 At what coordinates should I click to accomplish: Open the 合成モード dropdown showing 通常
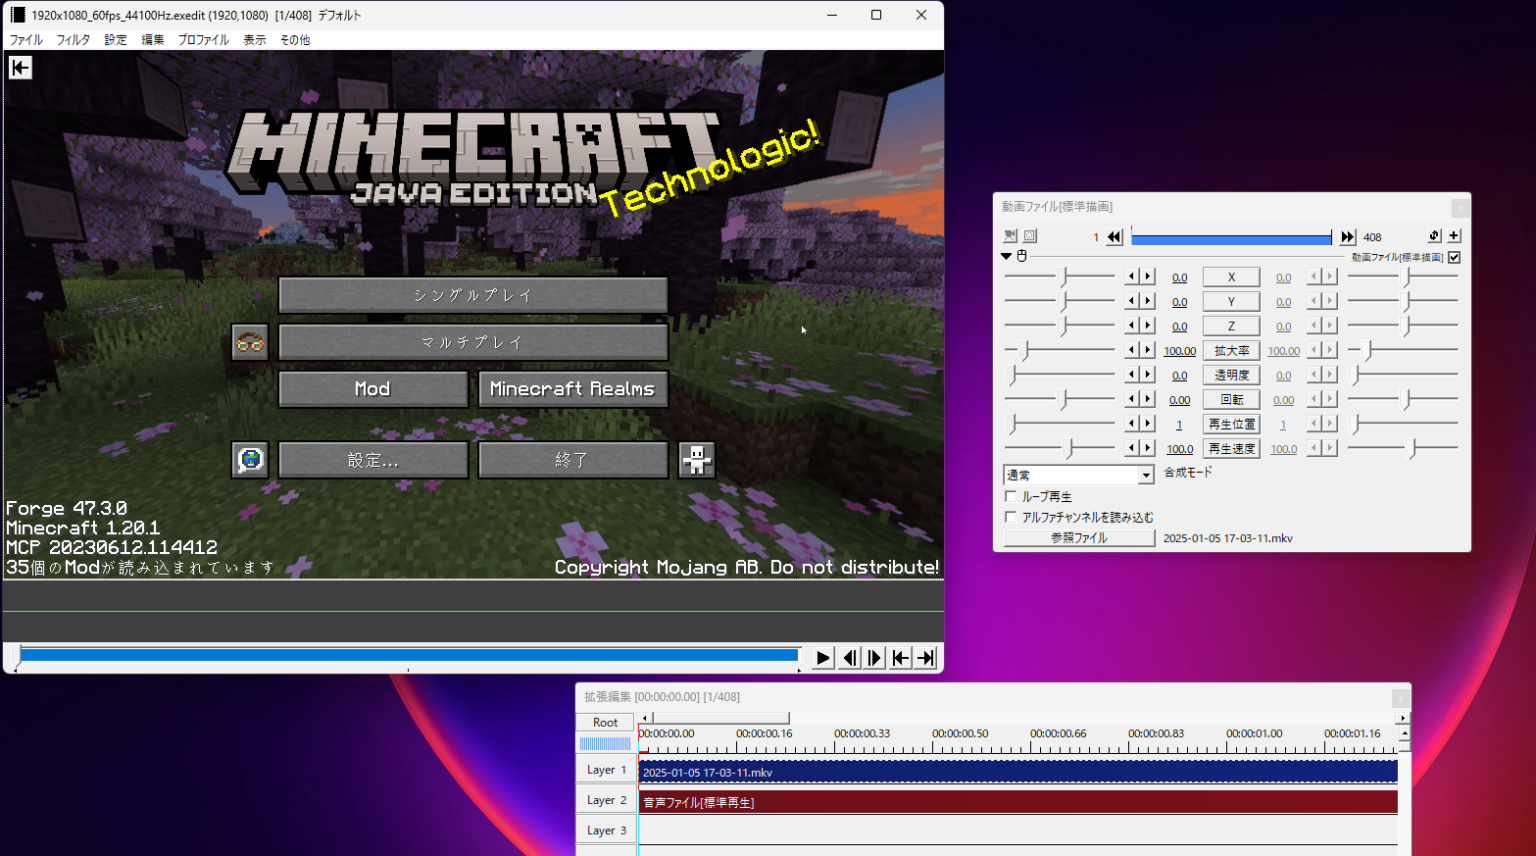pos(1078,475)
